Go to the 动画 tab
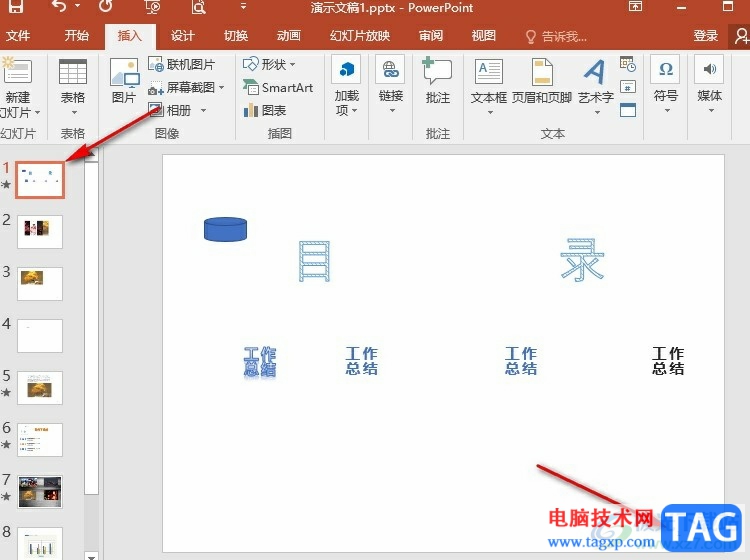Screen dimensions: 750x560 pyautogui.click(x=288, y=36)
